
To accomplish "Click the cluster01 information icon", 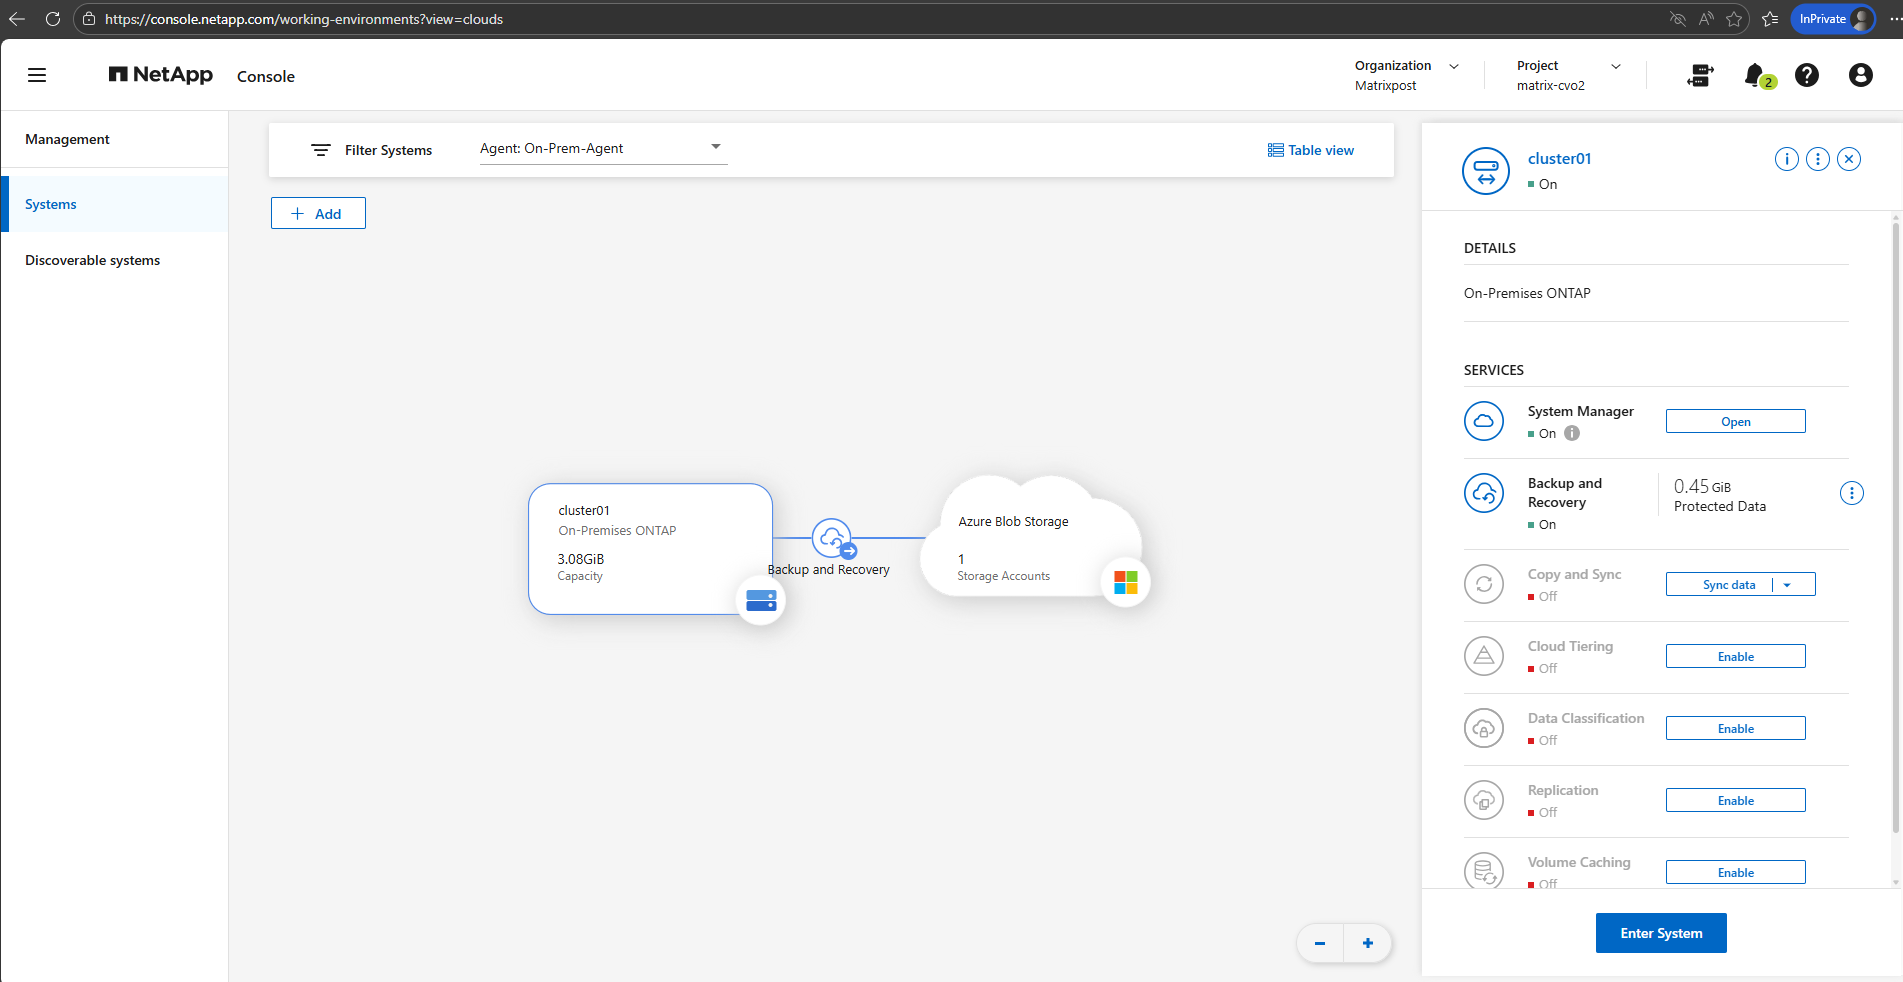I will coord(1786,159).
